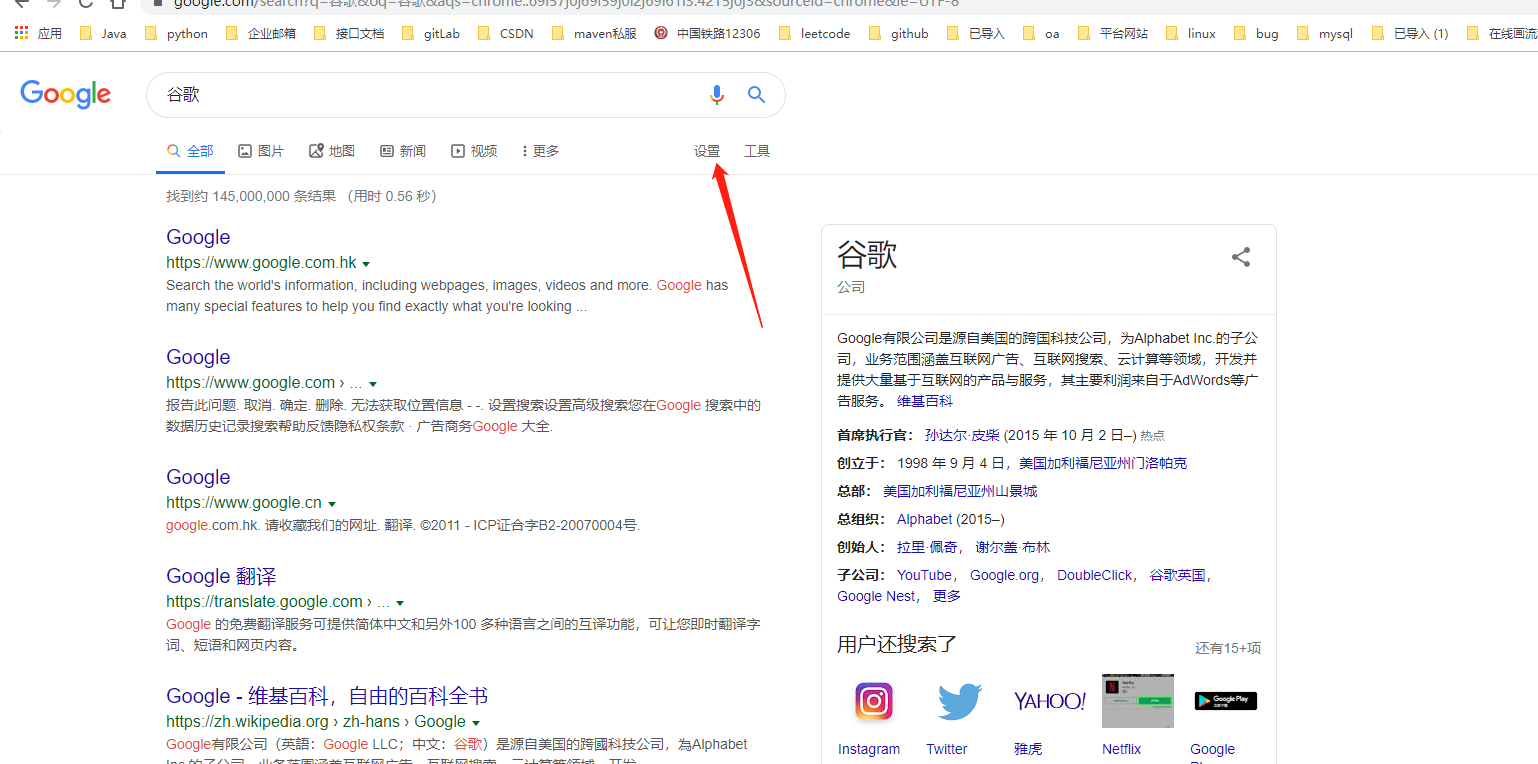Expand dropdown arrow beside www.google.com.hk
The image size is (1538, 764).
pos(366,264)
